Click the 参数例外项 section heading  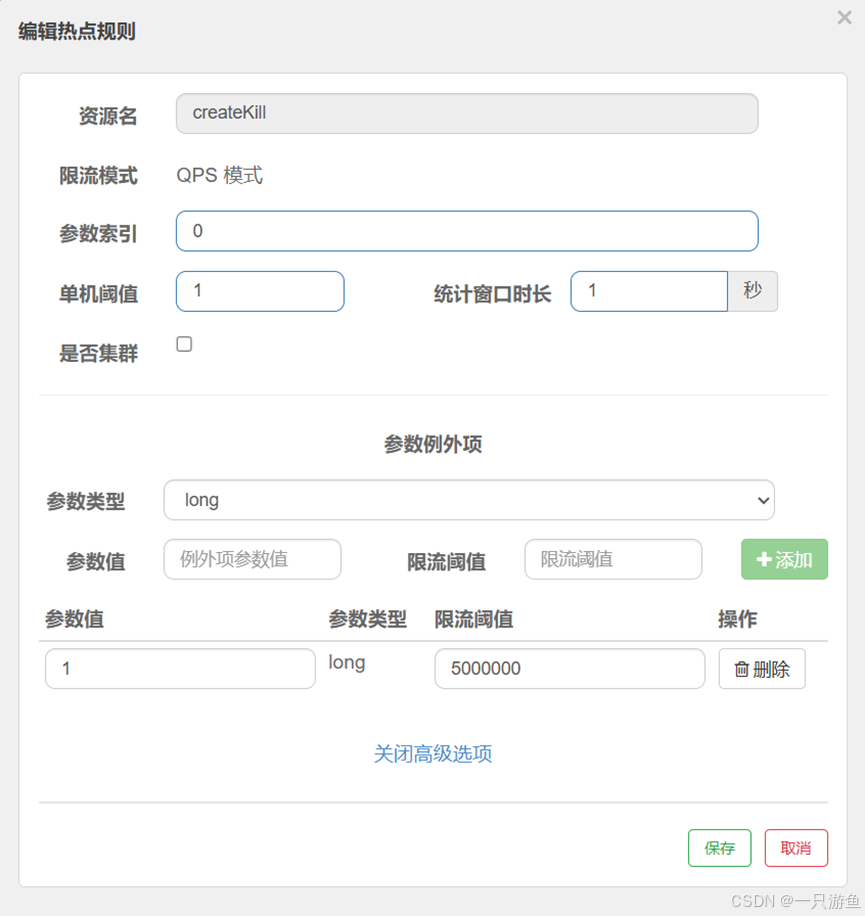[433, 444]
